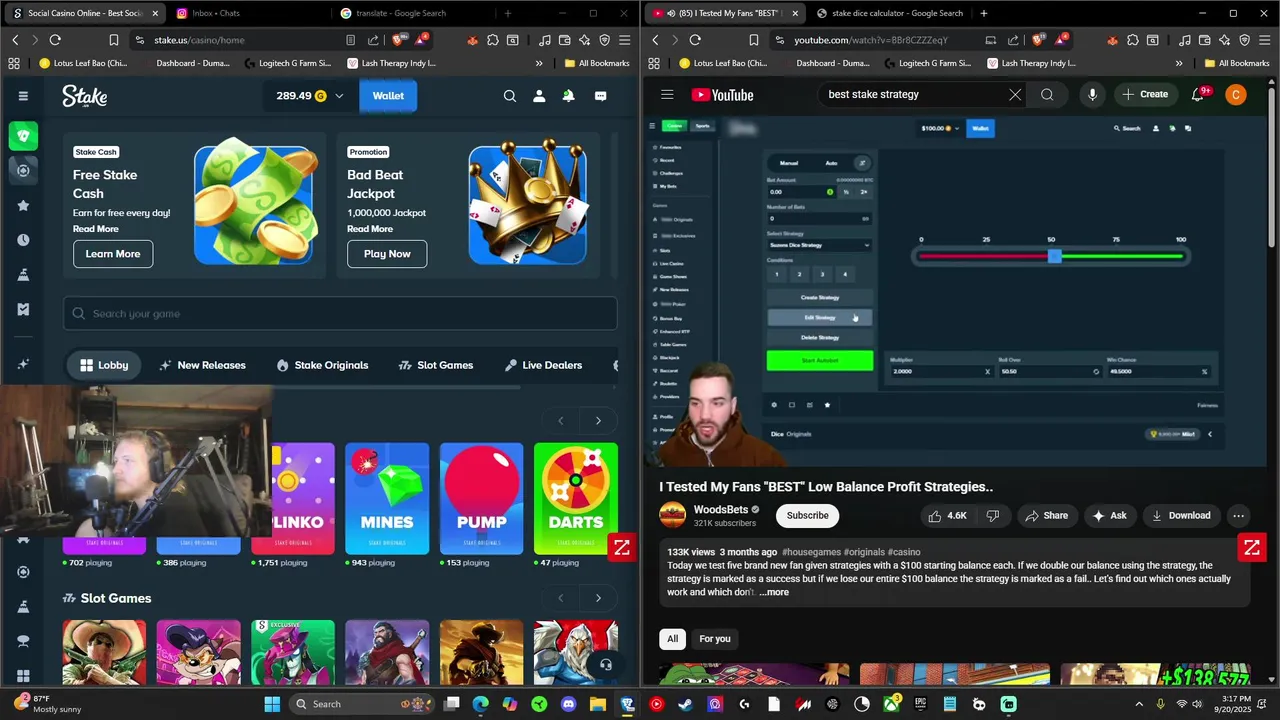
Task: Click YouTube search magnifier button
Action: click(1047, 95)
